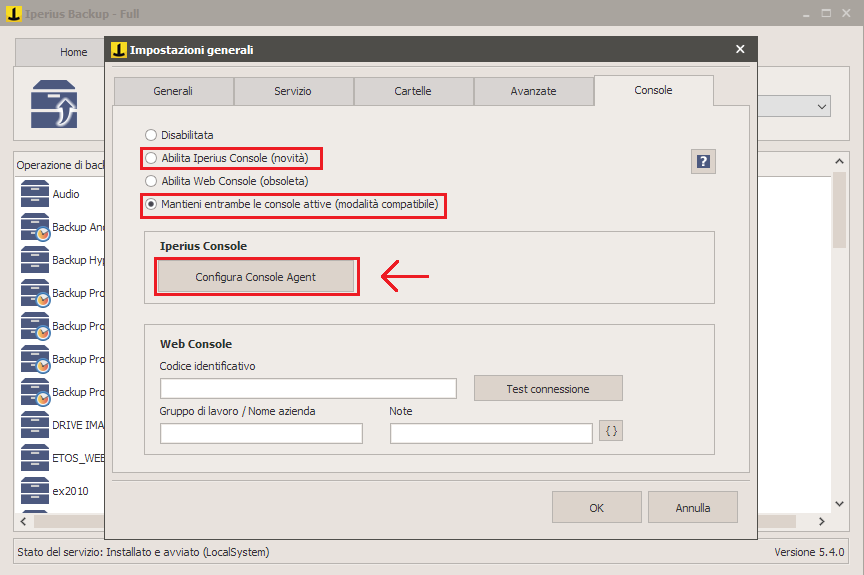Open the Generali tab
This screenshot has width=864, height=575.
[x=174, y=91]
